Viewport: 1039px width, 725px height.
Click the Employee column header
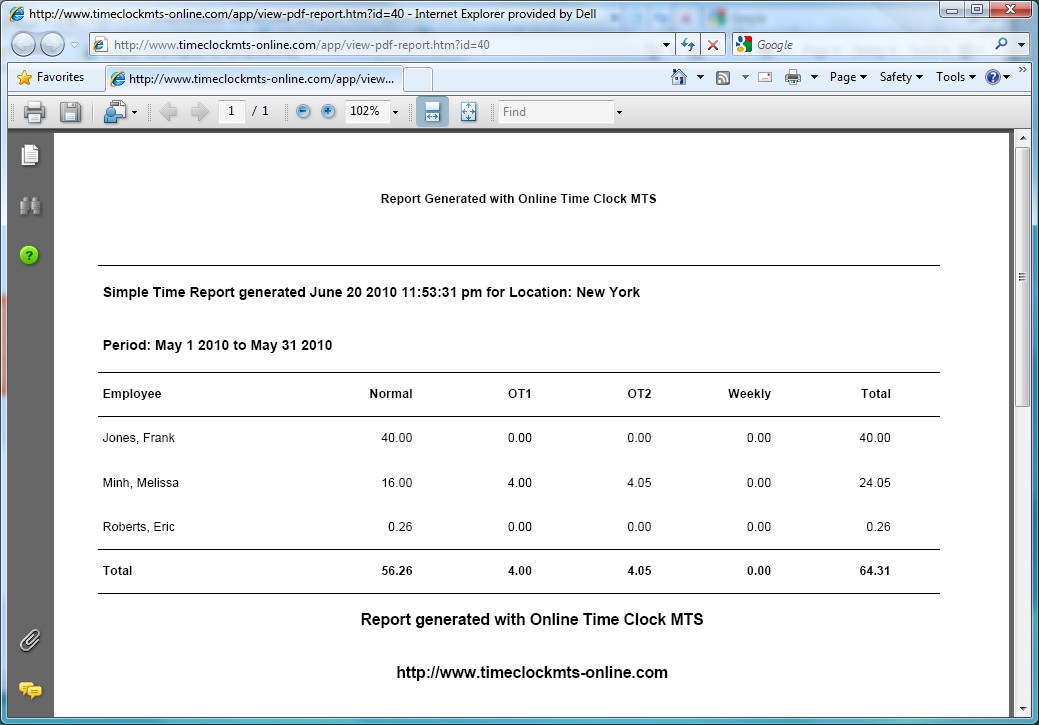(132, 394)
